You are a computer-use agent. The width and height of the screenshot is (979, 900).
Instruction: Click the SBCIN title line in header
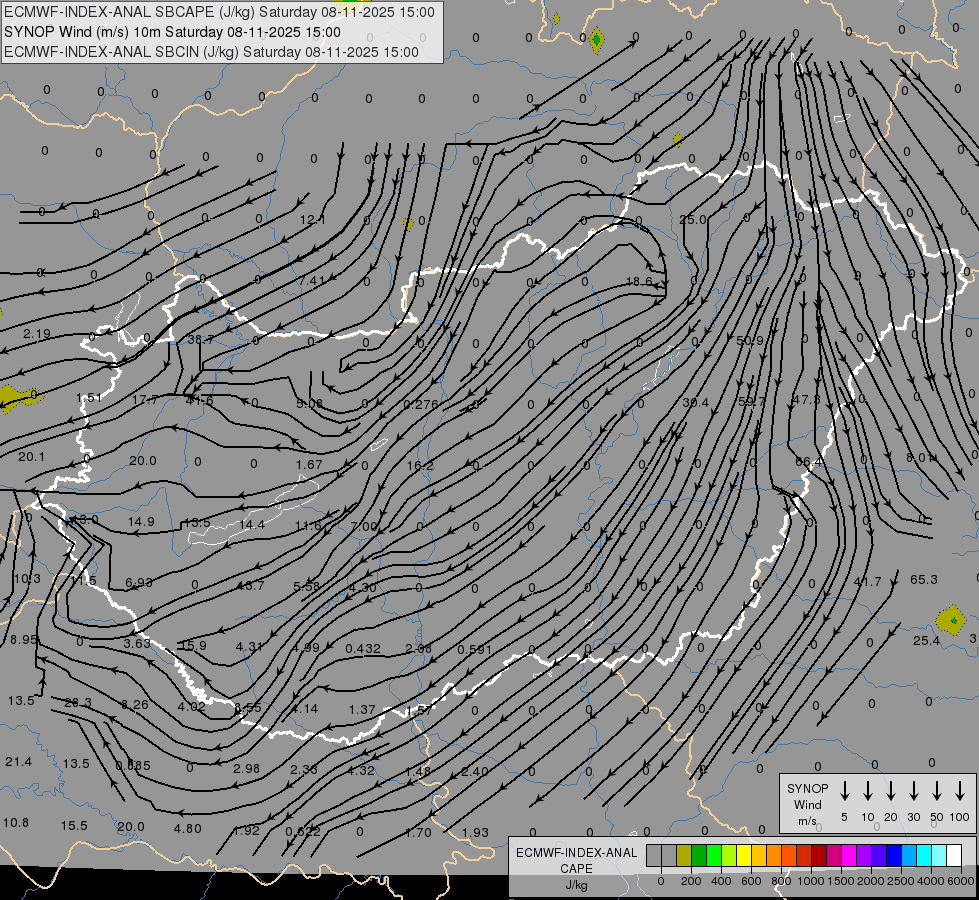(x=211, y=52)
